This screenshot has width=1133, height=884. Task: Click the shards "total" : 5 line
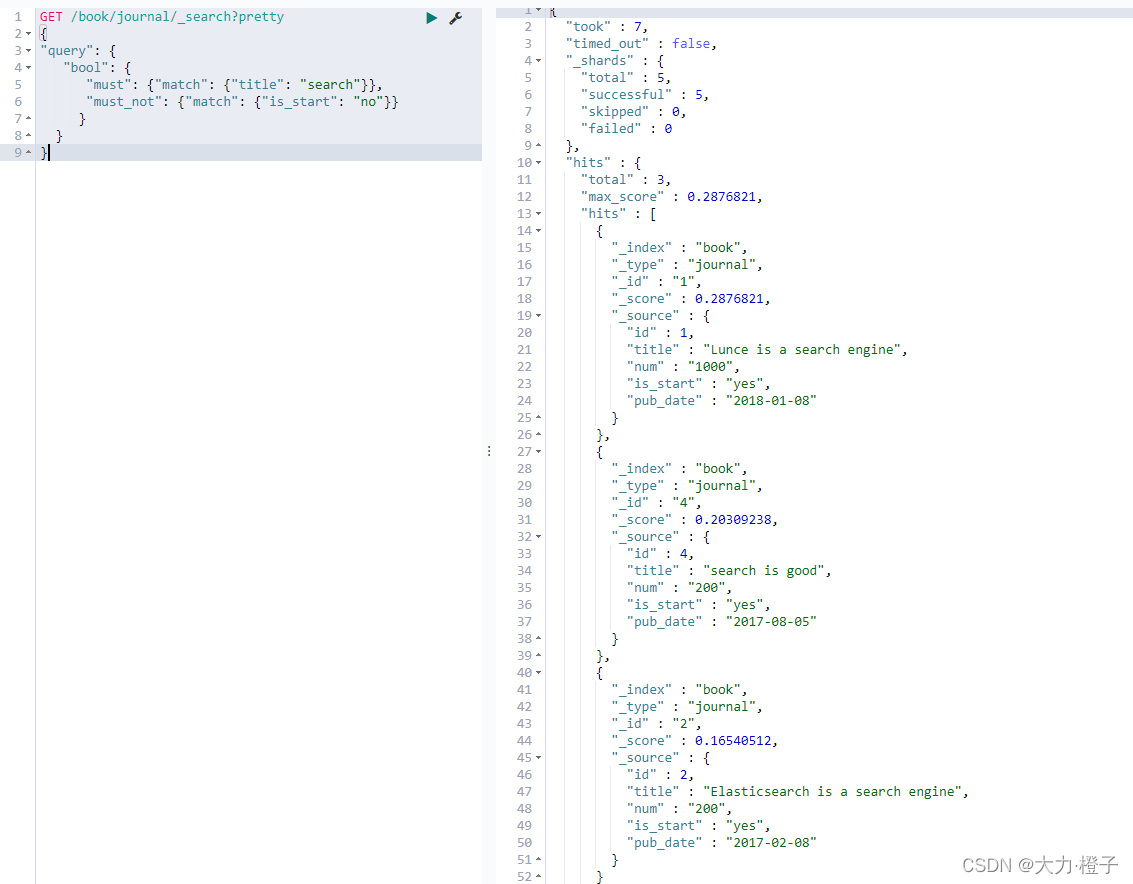[626, 78]
